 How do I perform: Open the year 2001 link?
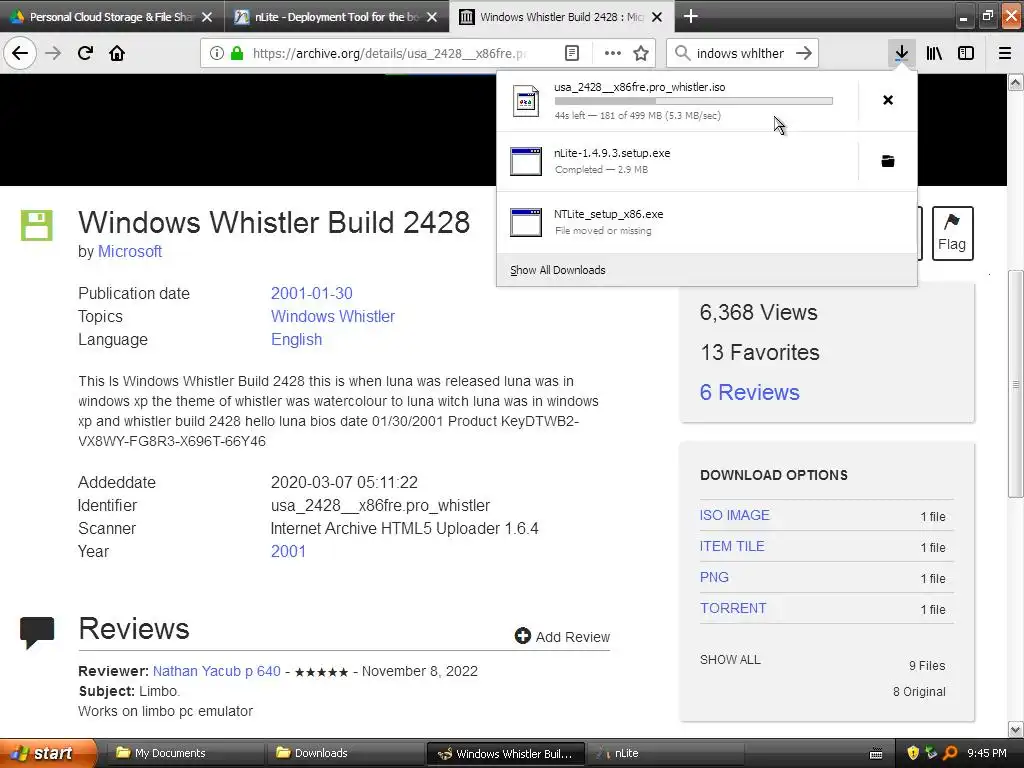pyautogui.click(x=288, y=551)
